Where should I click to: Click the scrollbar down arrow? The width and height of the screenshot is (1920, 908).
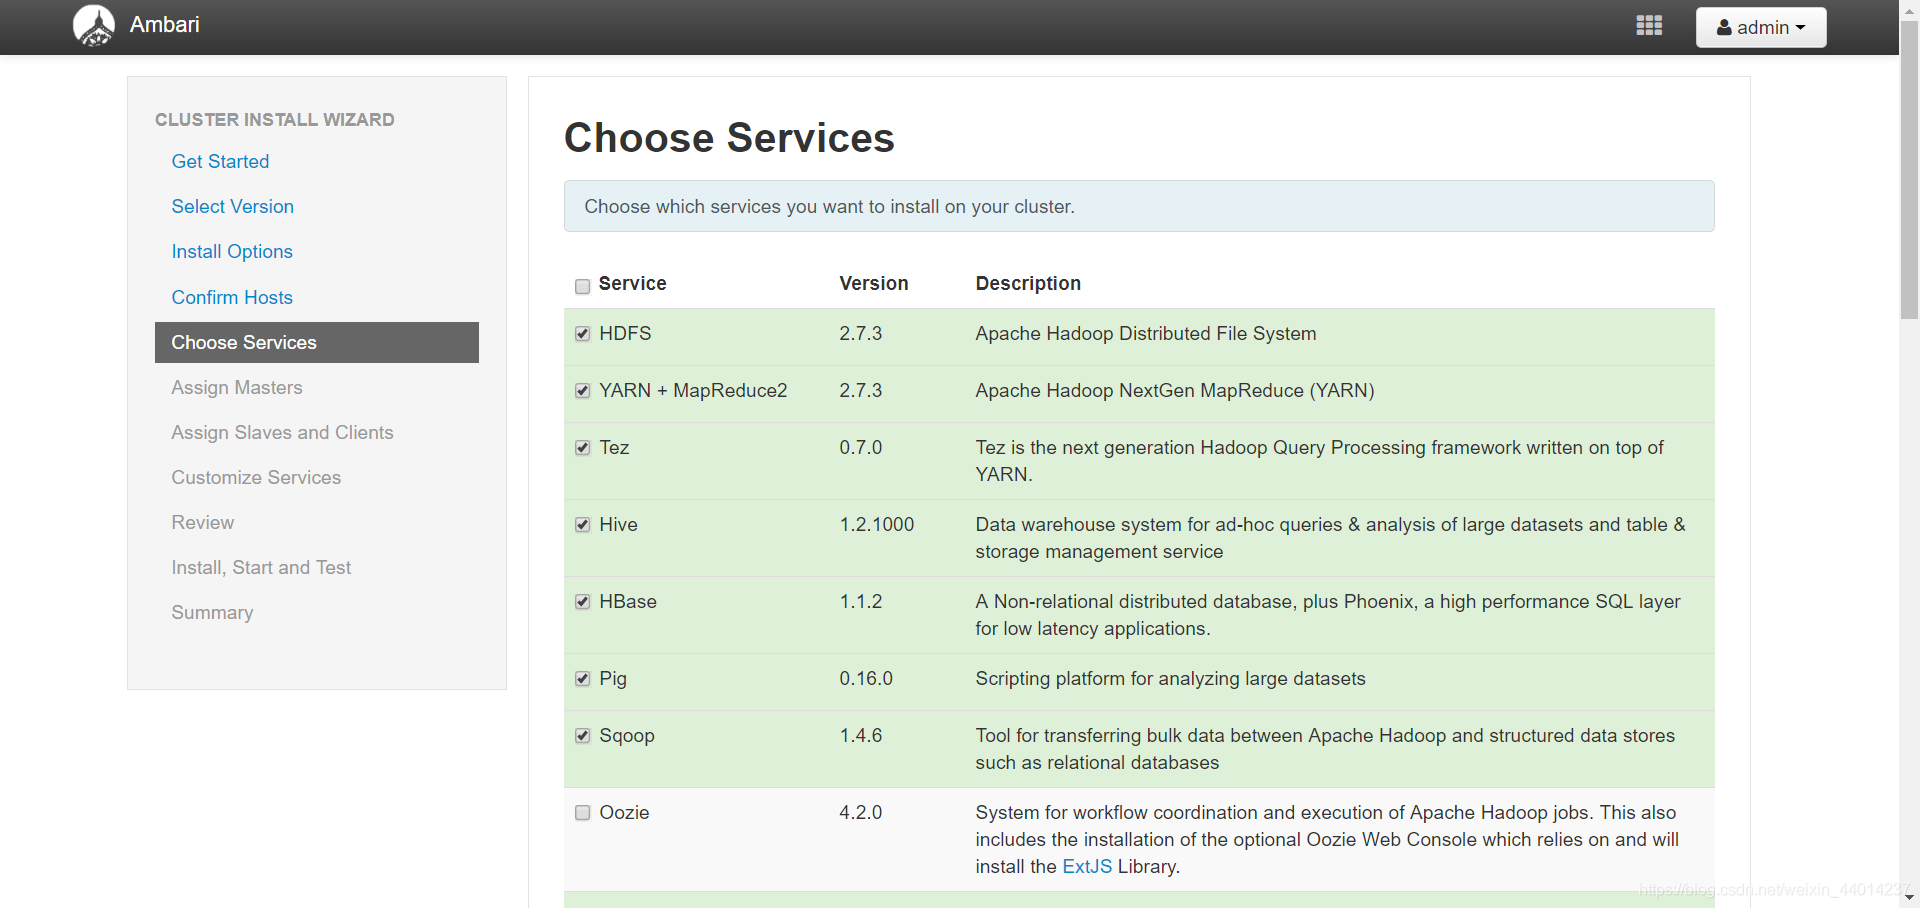pos(1909,898)
